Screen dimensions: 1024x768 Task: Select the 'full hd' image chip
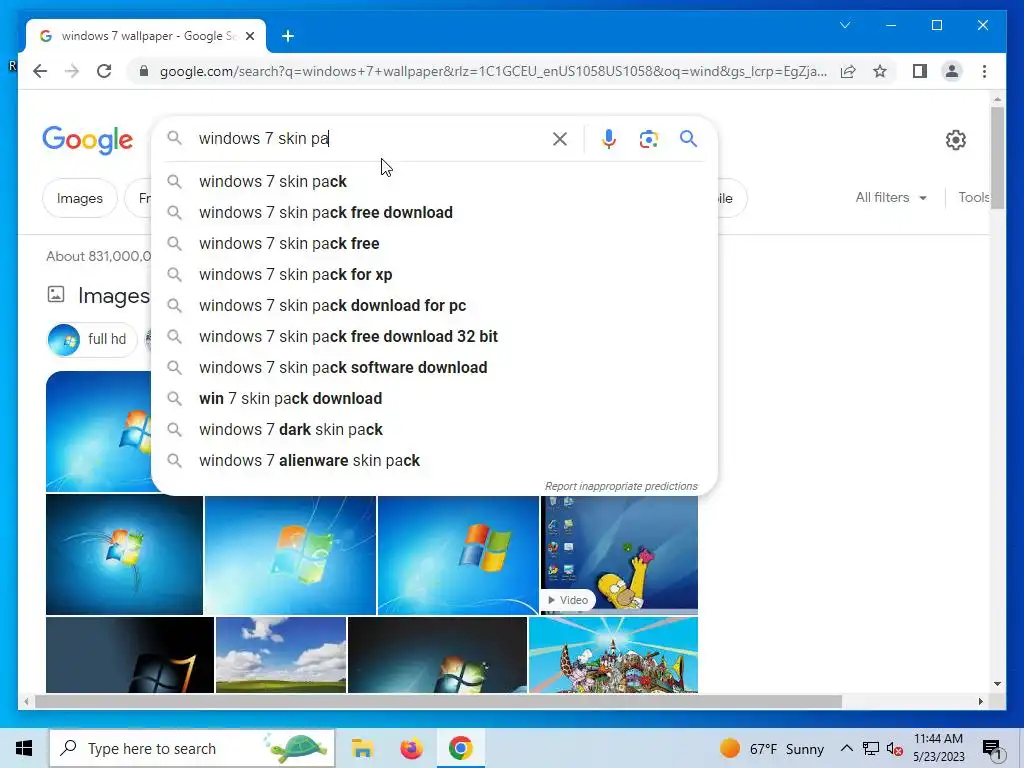pos(92,340)
